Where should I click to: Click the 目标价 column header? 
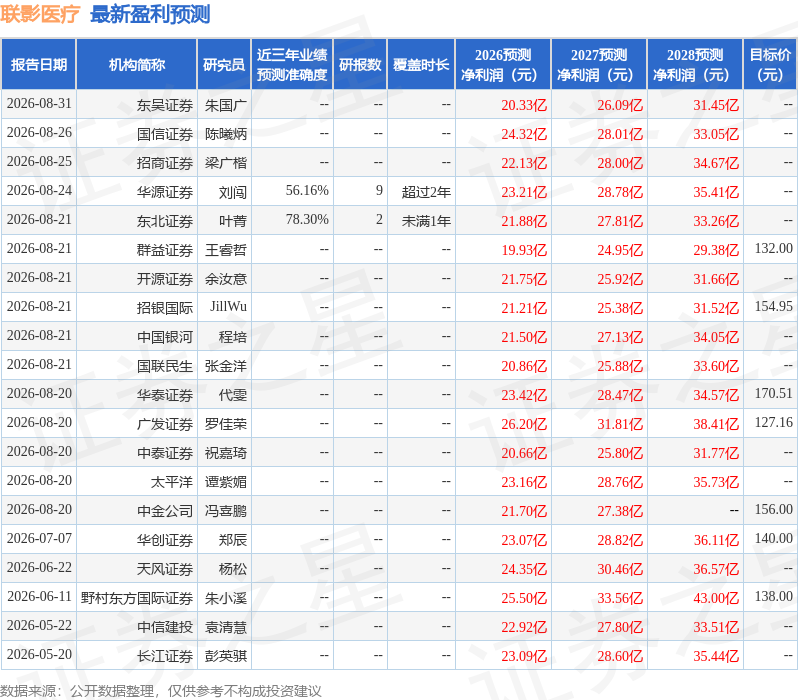point(771,65)
